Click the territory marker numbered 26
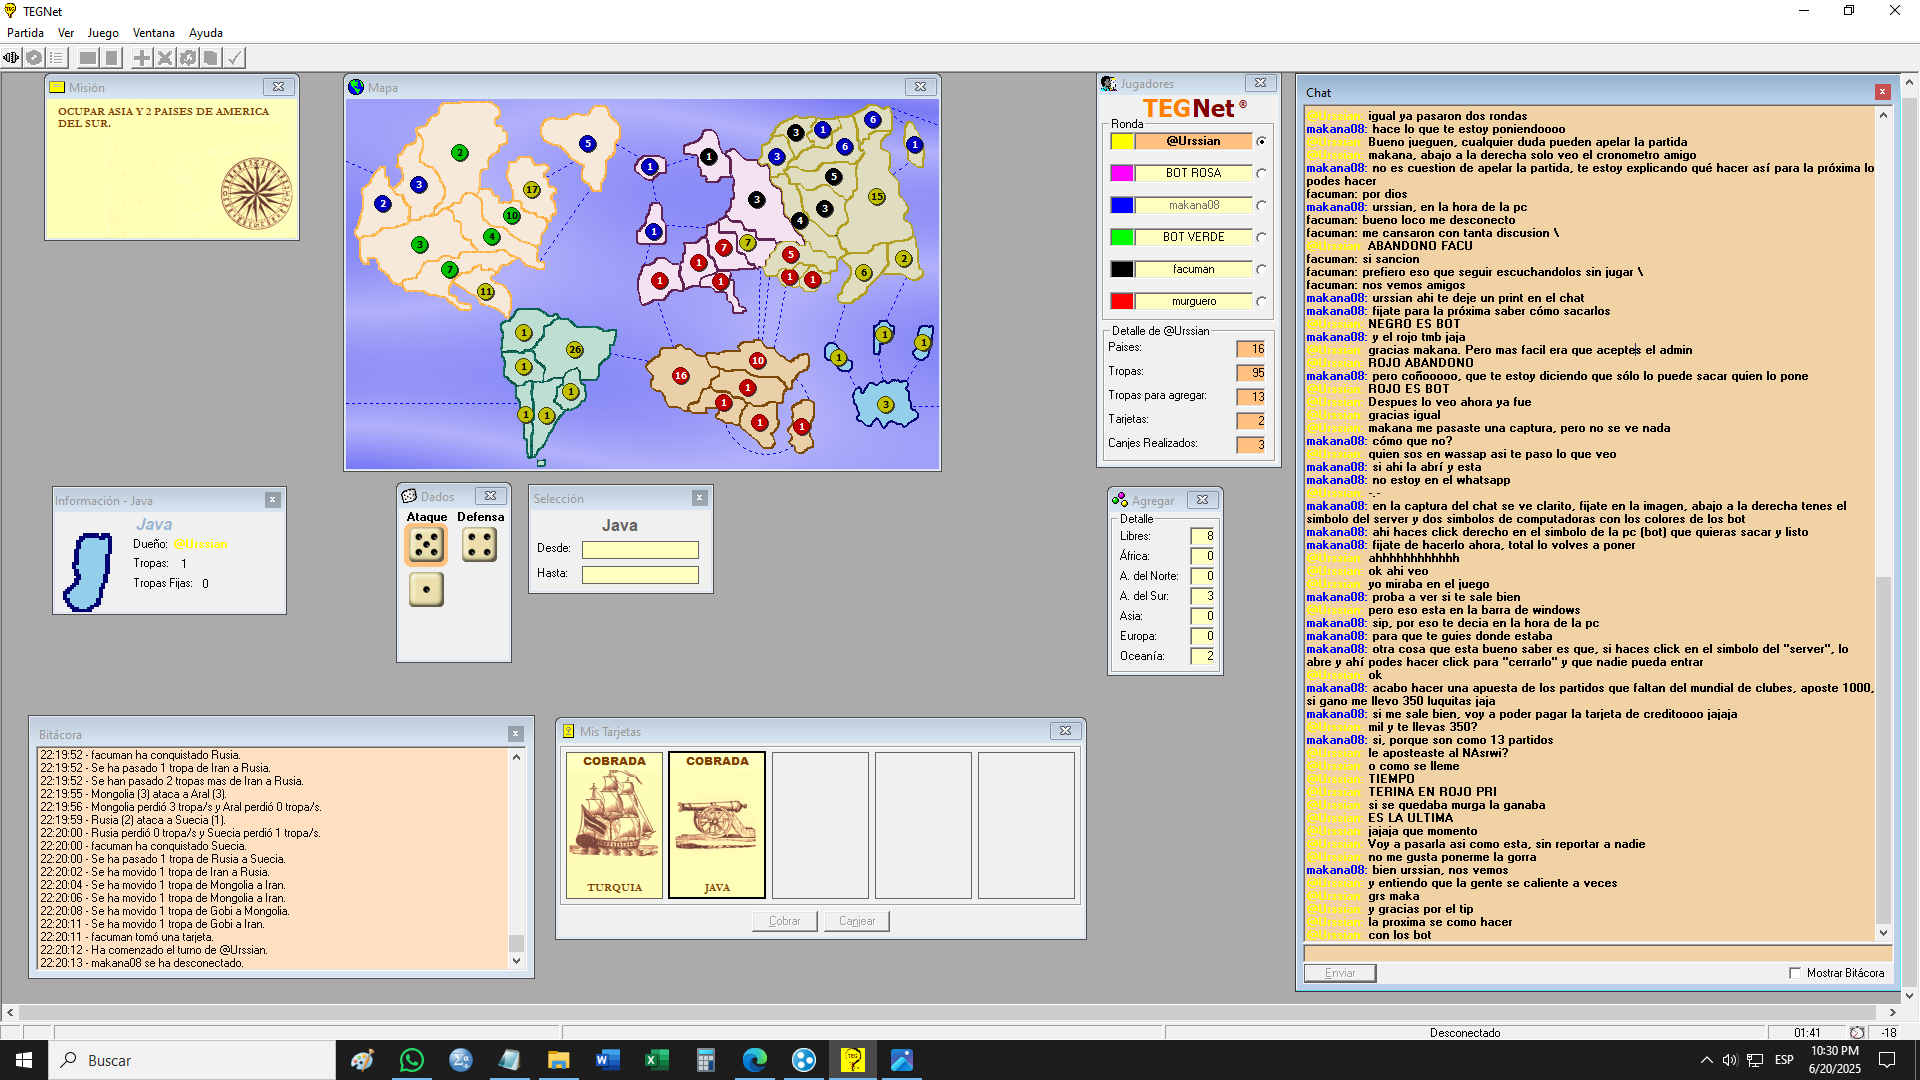This screenshot has width=1920, height=1080. click(575, 350)
